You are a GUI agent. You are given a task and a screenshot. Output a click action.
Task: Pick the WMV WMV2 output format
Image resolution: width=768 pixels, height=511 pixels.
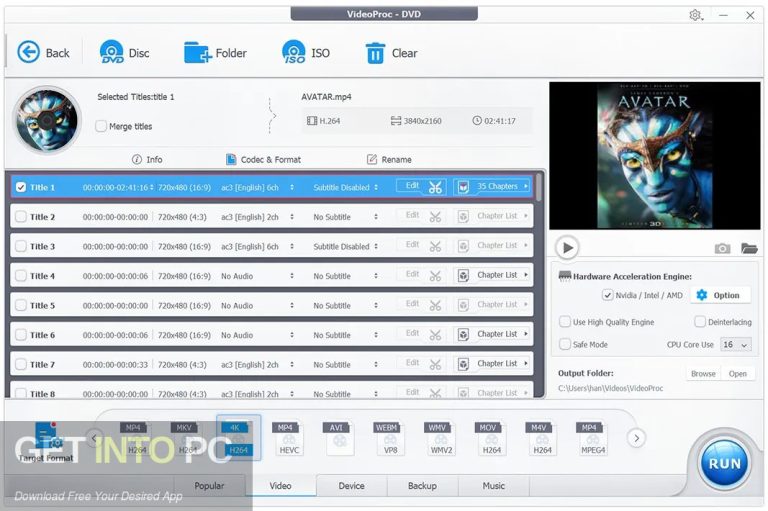[440, 438]
